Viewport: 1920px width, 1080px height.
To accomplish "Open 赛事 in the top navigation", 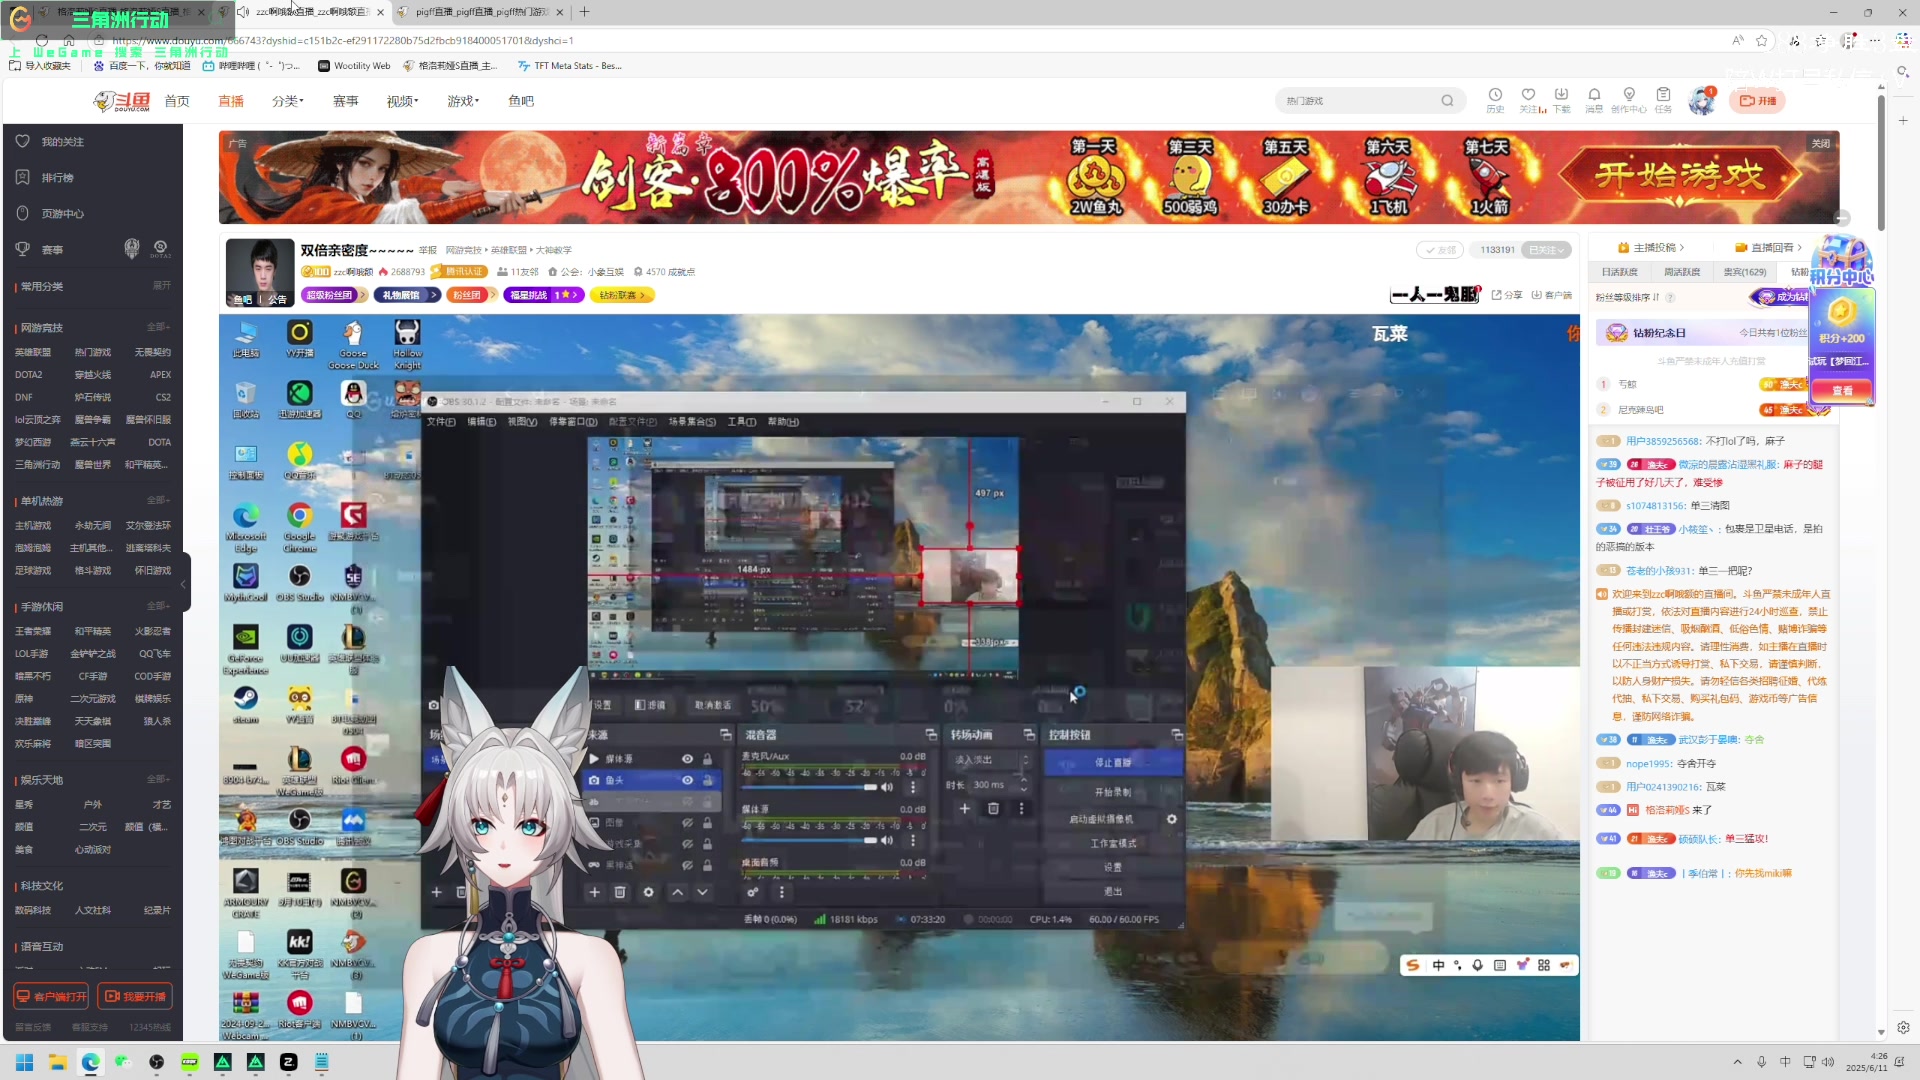I will point(346,101).
